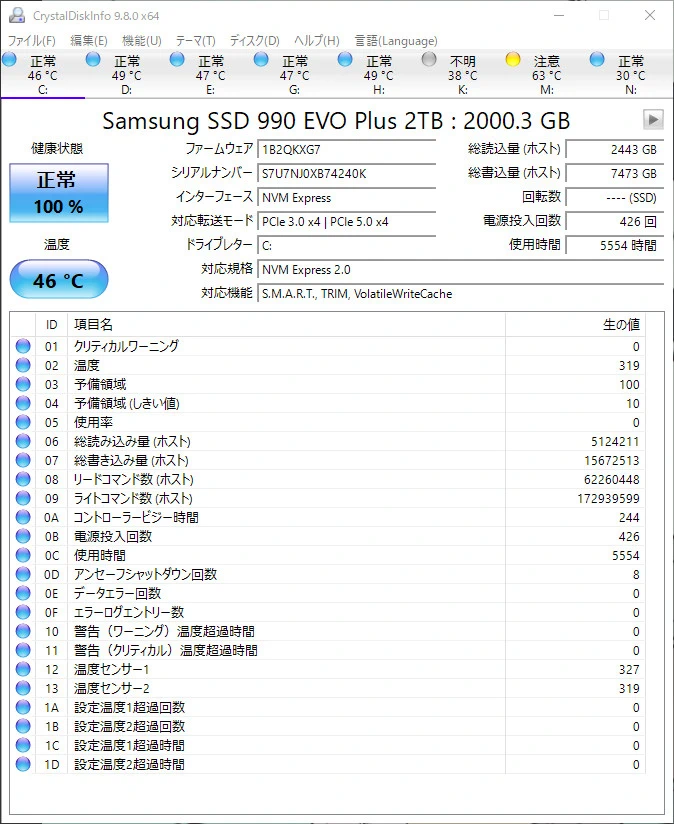Switch to drive M: tab showing 63 °C
674x824 pixels.
point(546,74)
